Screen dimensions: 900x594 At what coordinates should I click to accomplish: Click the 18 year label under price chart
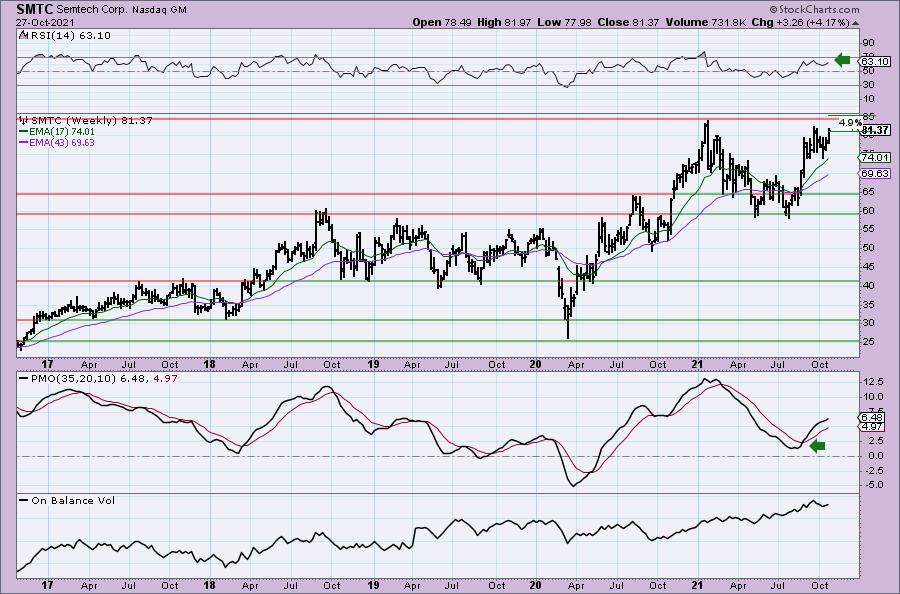coord(210,364)
